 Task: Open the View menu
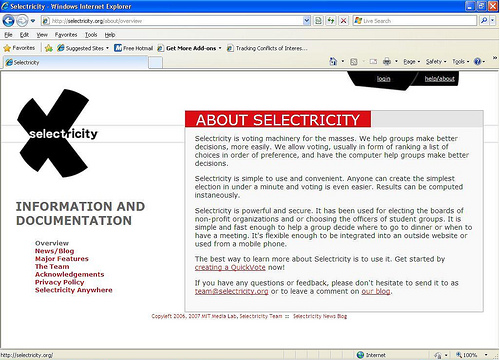click(x=42, y=35)
